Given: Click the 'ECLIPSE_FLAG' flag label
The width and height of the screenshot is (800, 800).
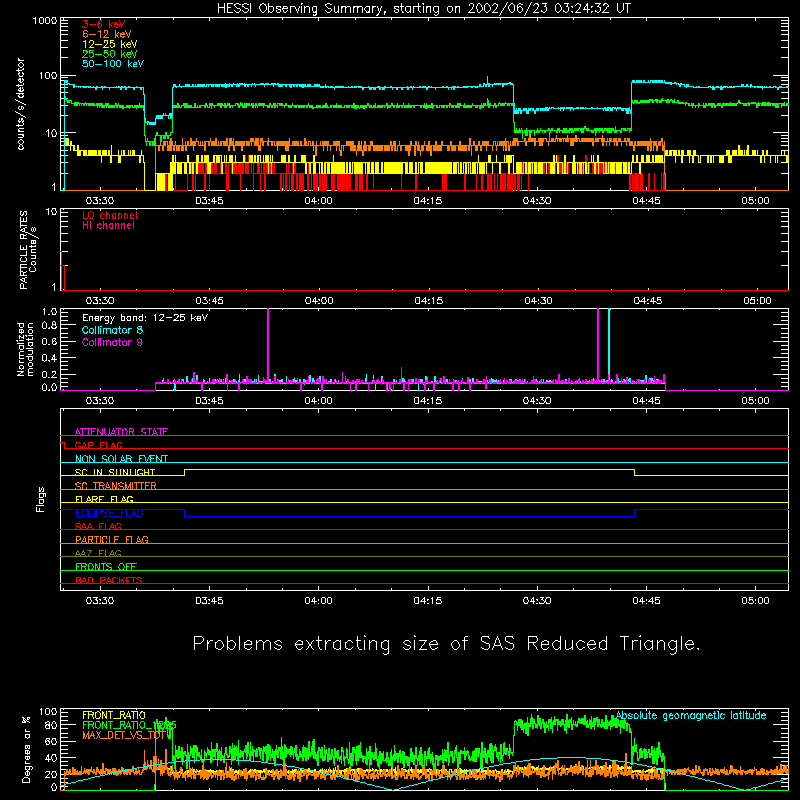Looking at the screenshot, I should (109, 513).
